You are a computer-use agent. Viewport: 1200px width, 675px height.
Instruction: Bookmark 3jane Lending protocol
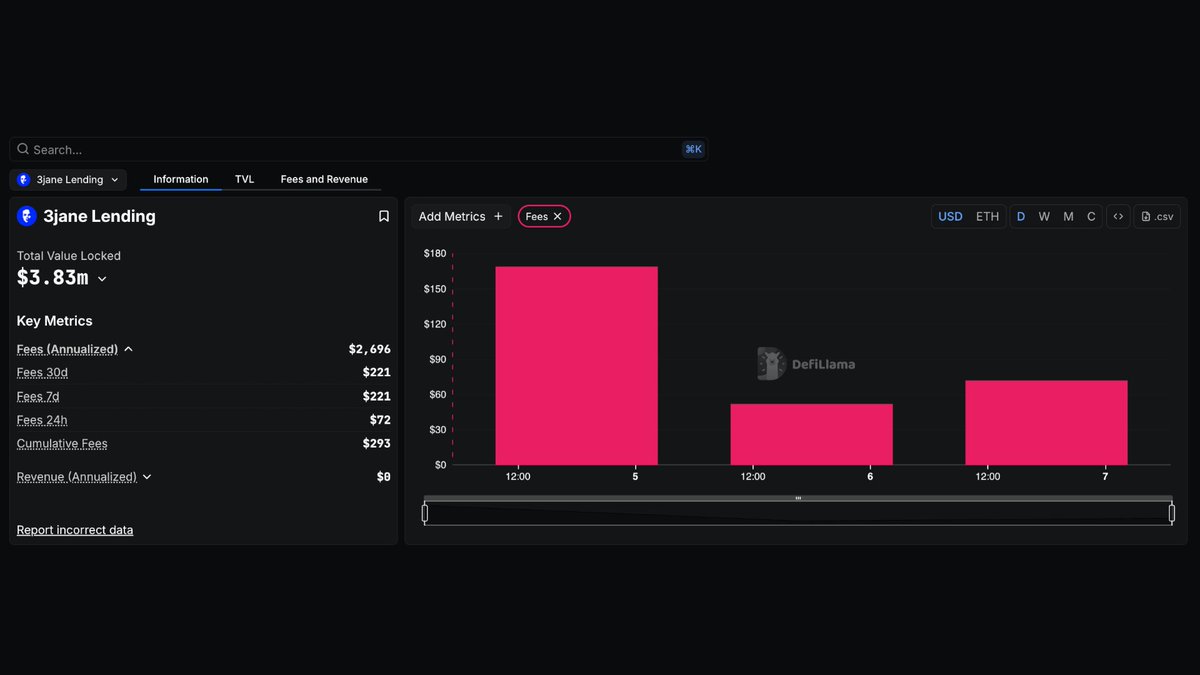[384, 216]
